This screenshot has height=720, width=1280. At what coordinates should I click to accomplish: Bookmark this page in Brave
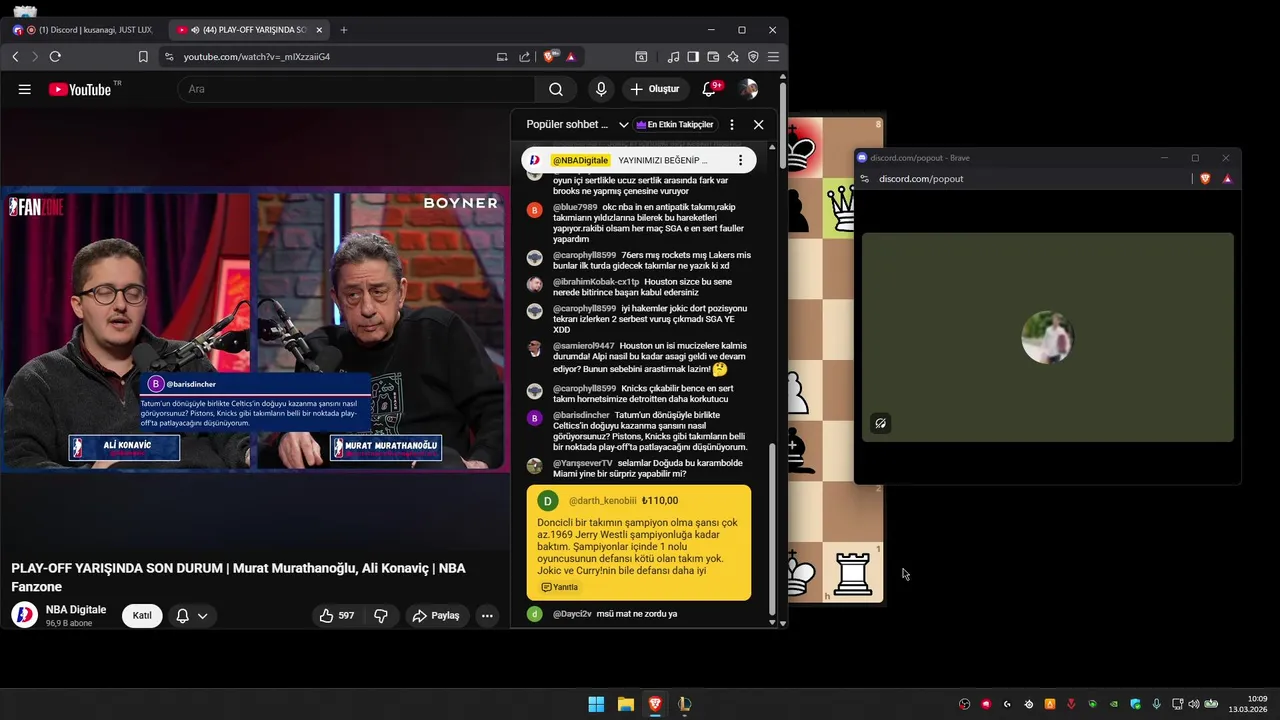143,57
